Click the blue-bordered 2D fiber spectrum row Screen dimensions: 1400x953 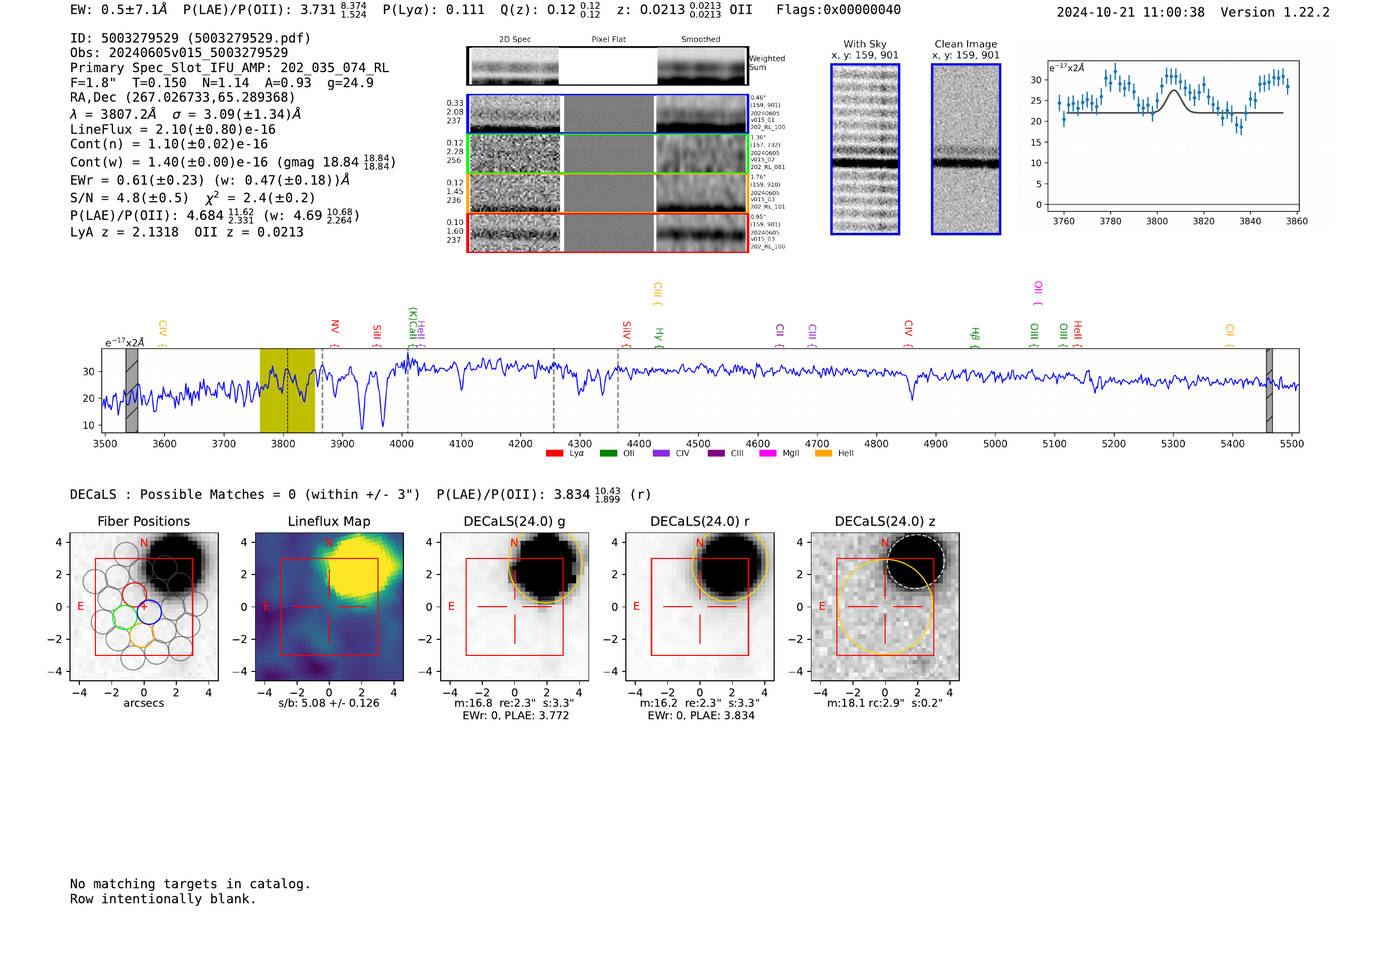[x=608, y=114]
